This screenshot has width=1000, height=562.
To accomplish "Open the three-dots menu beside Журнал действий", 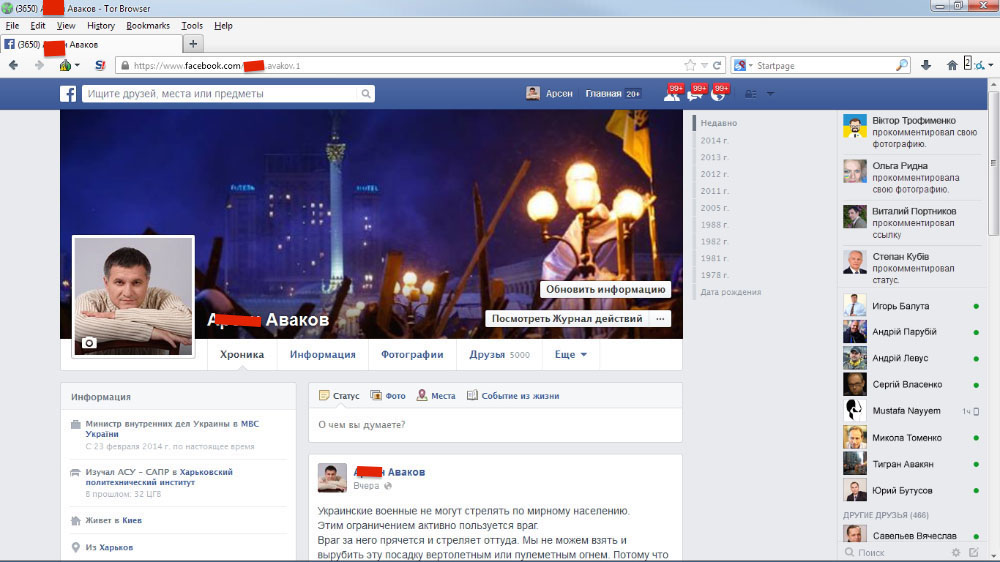I will tap(659, 319).
